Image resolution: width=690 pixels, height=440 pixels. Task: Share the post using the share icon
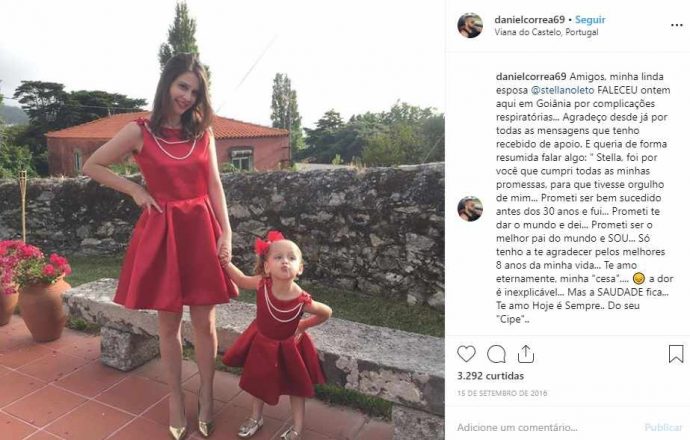(x=526, y=354)
